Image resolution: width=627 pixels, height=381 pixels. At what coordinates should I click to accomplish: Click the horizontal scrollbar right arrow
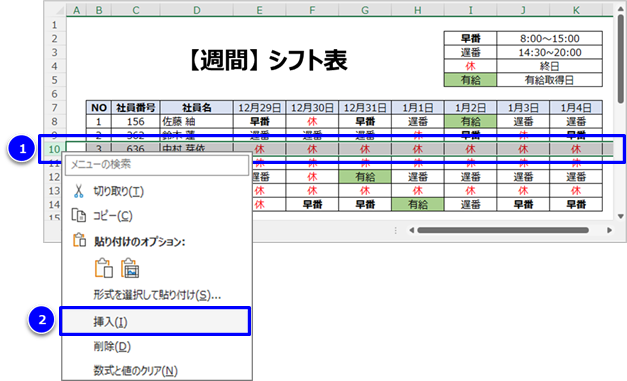(x=609, y=230)
